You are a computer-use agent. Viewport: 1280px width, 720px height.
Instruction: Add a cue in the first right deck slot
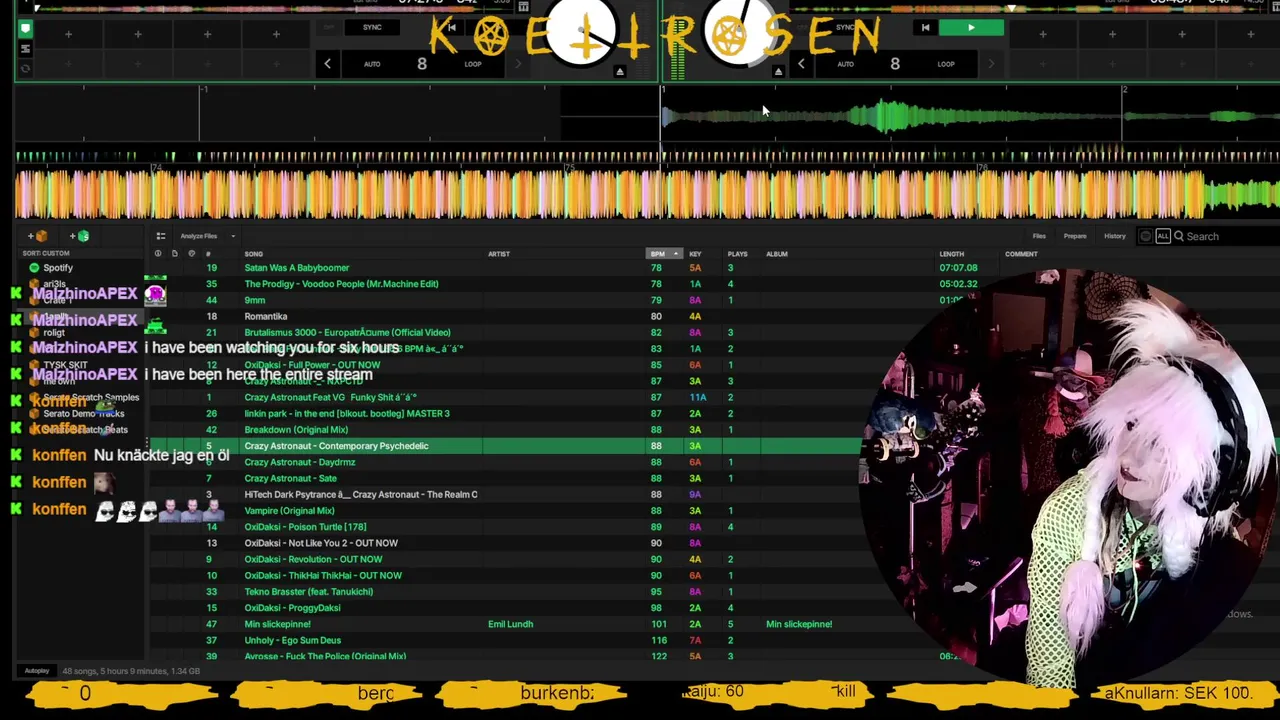pyautogui.click(x=1043, y=35)
